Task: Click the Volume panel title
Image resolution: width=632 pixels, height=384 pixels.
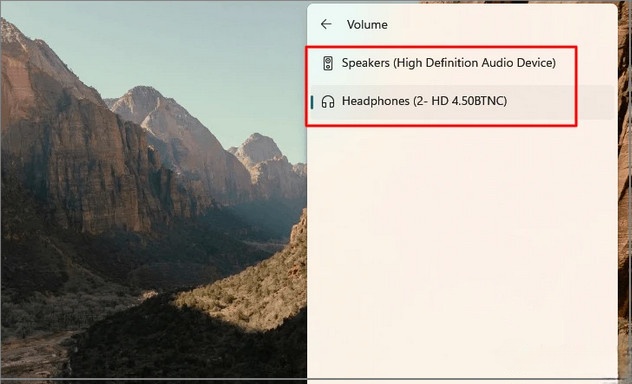Action: (x=367, y=25)
